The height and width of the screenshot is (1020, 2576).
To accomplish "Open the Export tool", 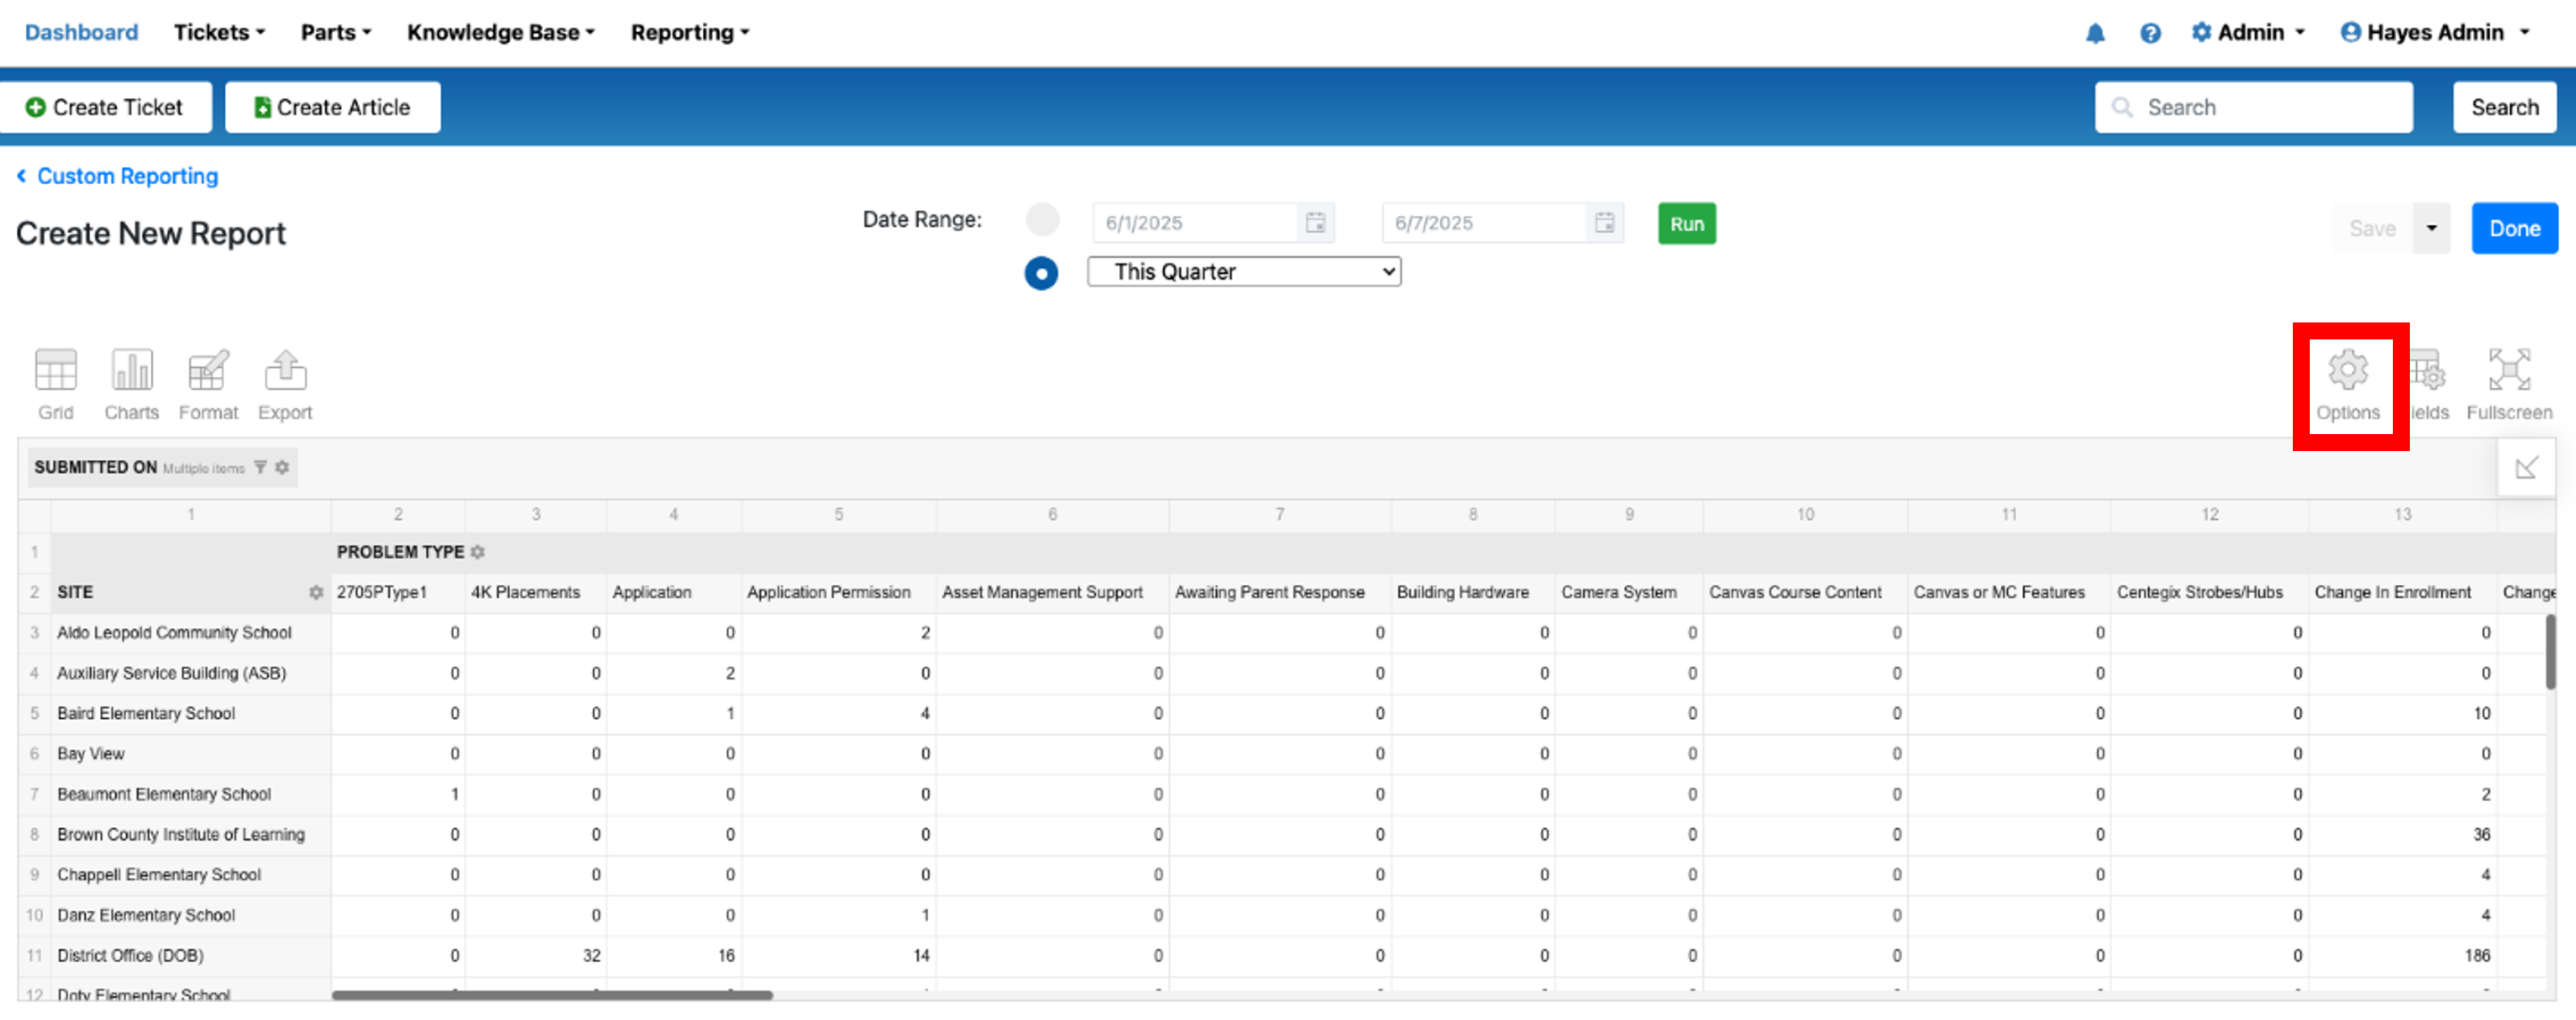I will pos(285,385).
